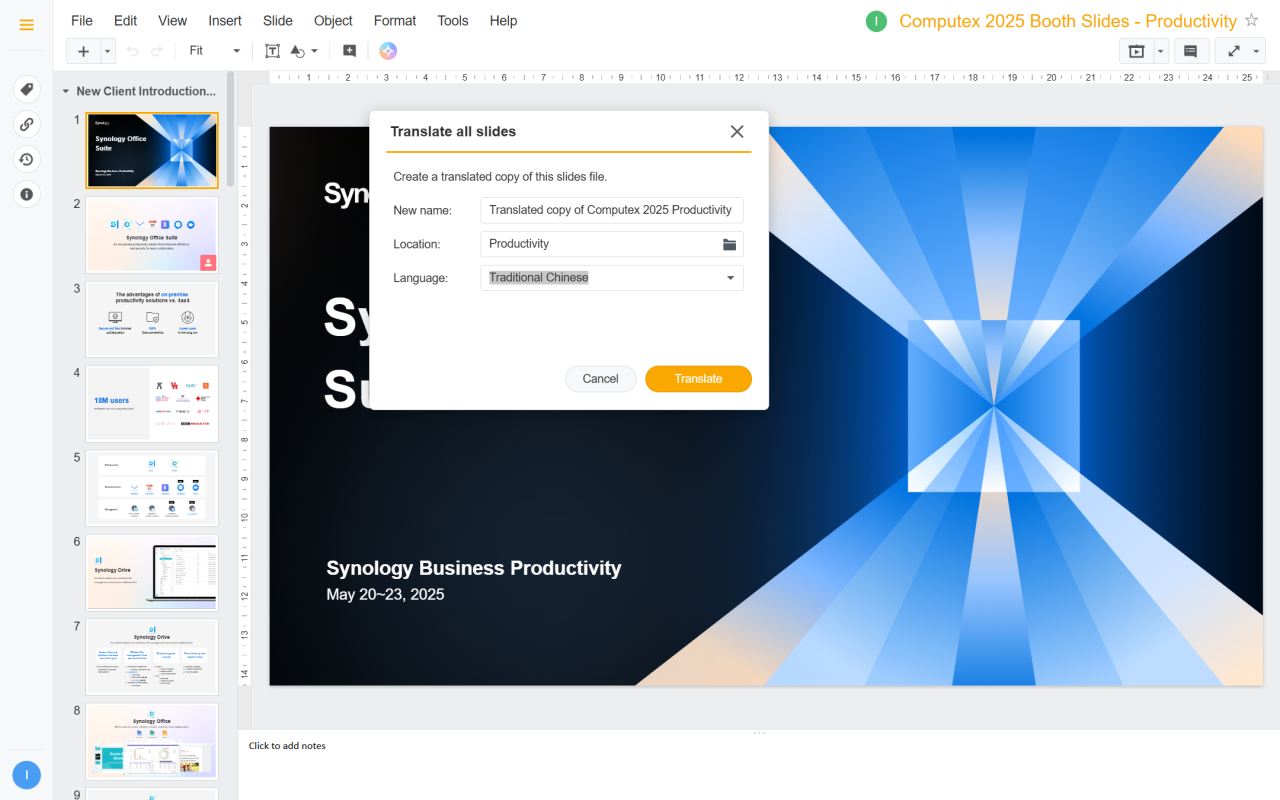Collapse the New Client Introduction section
This screenshot has height=800, width=1280.
pos(66,91)
